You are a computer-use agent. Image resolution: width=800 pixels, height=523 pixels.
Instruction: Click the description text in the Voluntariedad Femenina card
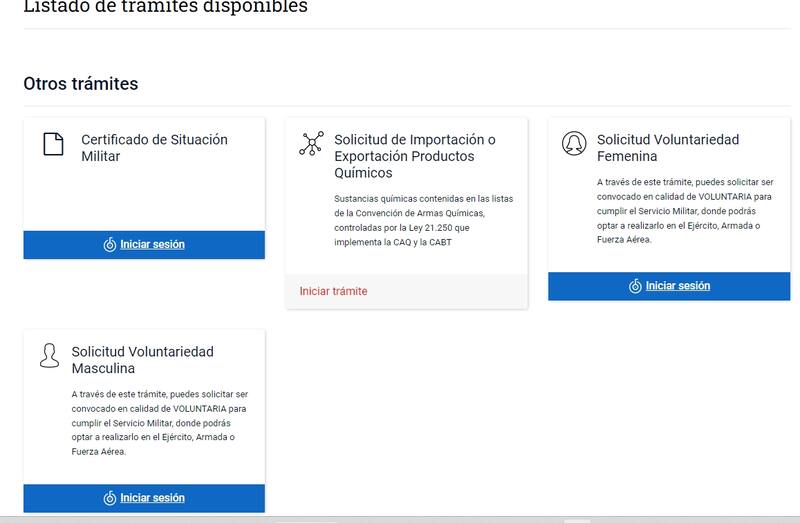point(671,211)
